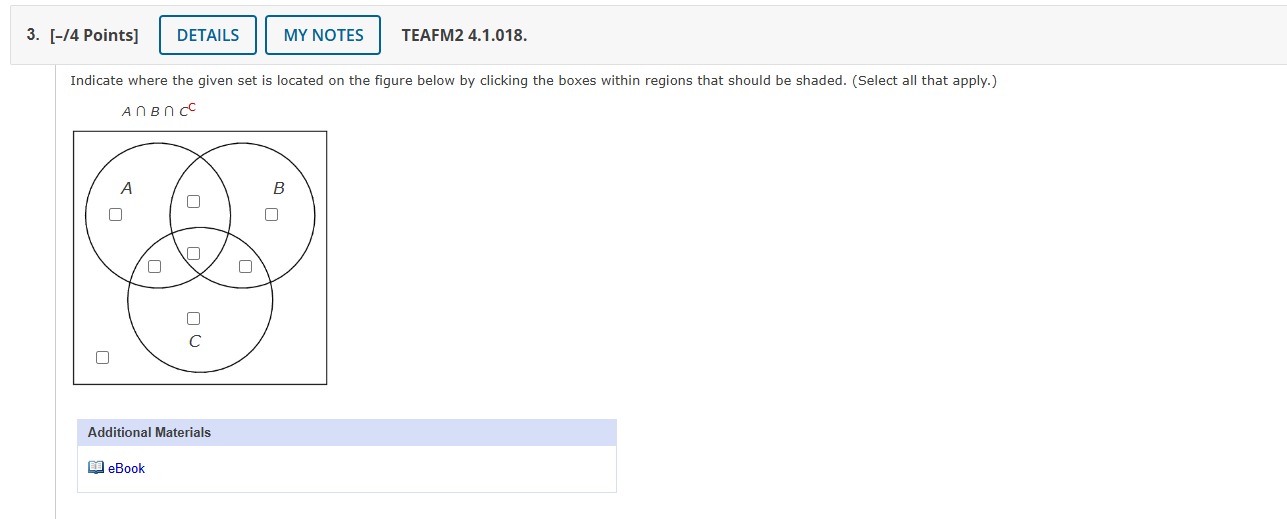Viewport: 1287px width, 519px height.
Task: Click the C label in the Venn diagram
Action: point(194,341)
